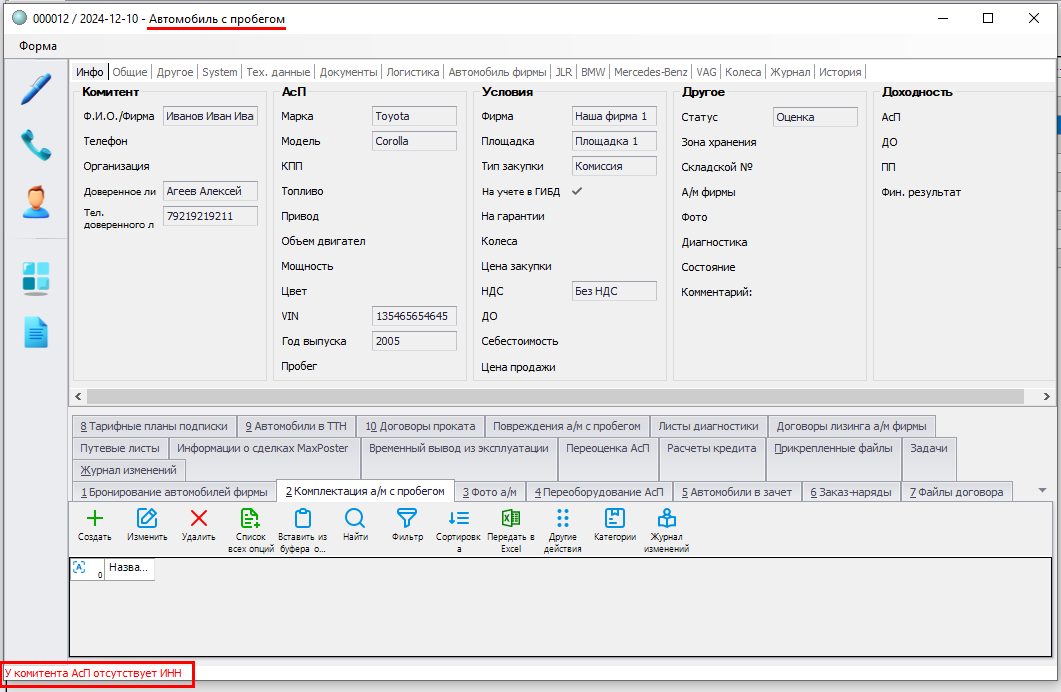Switch to the Тех. данные tab
This screenshot has width=1061, height=692.
(x=279, y=72)
